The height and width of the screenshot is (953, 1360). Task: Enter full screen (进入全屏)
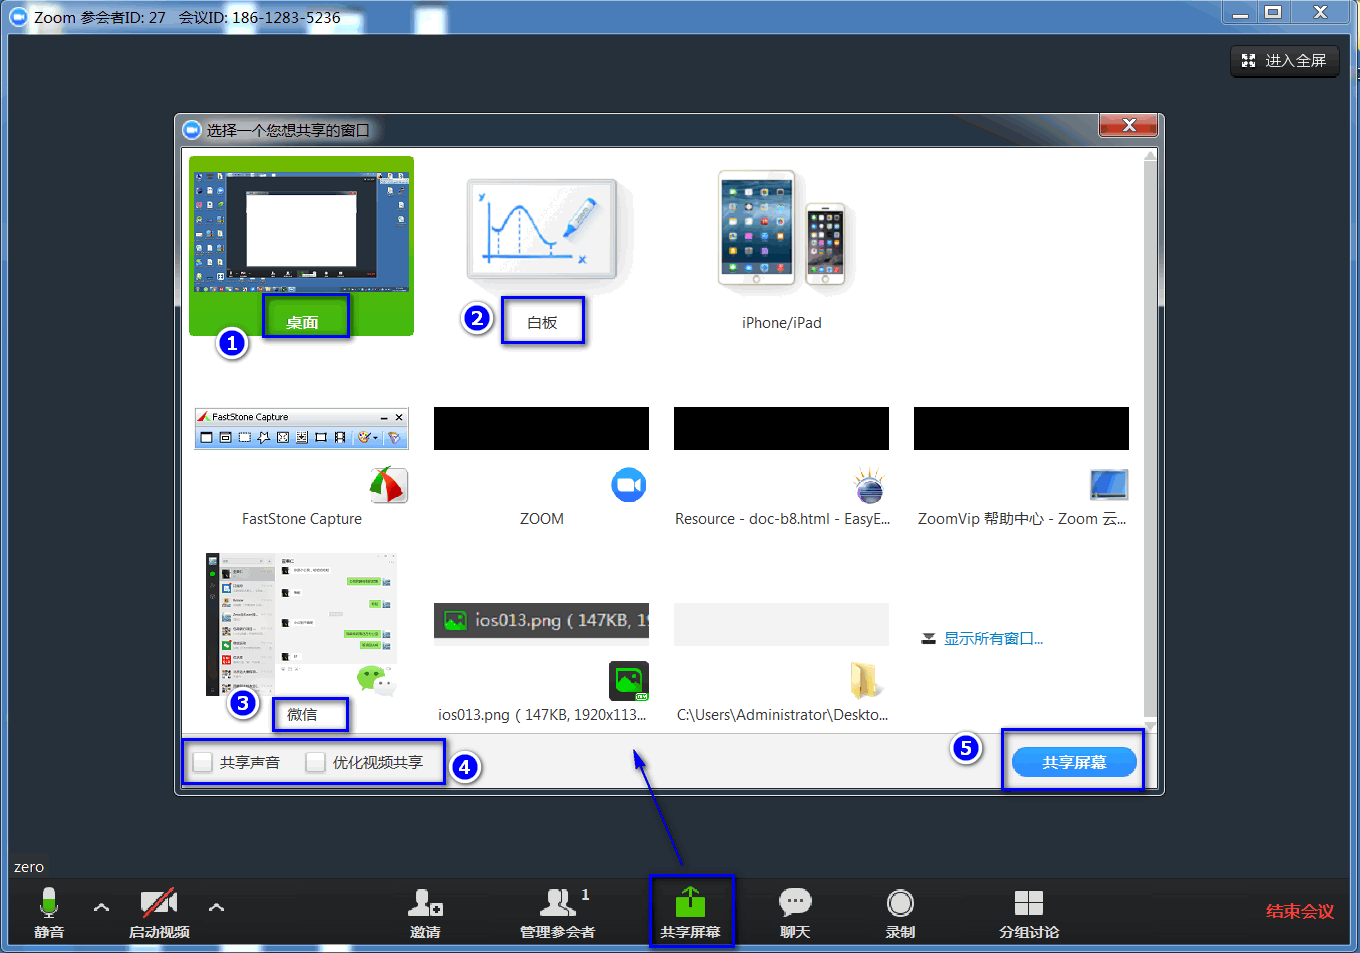pyautogui.click(x=1284, y=61)
